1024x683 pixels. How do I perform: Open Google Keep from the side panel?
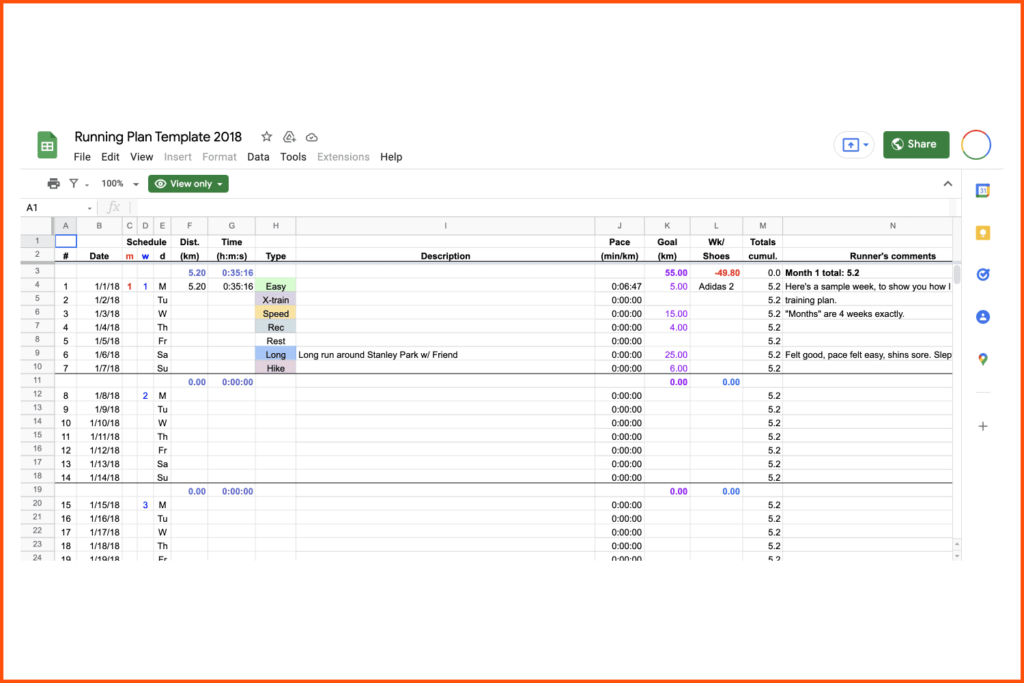[x=983, y=232]
